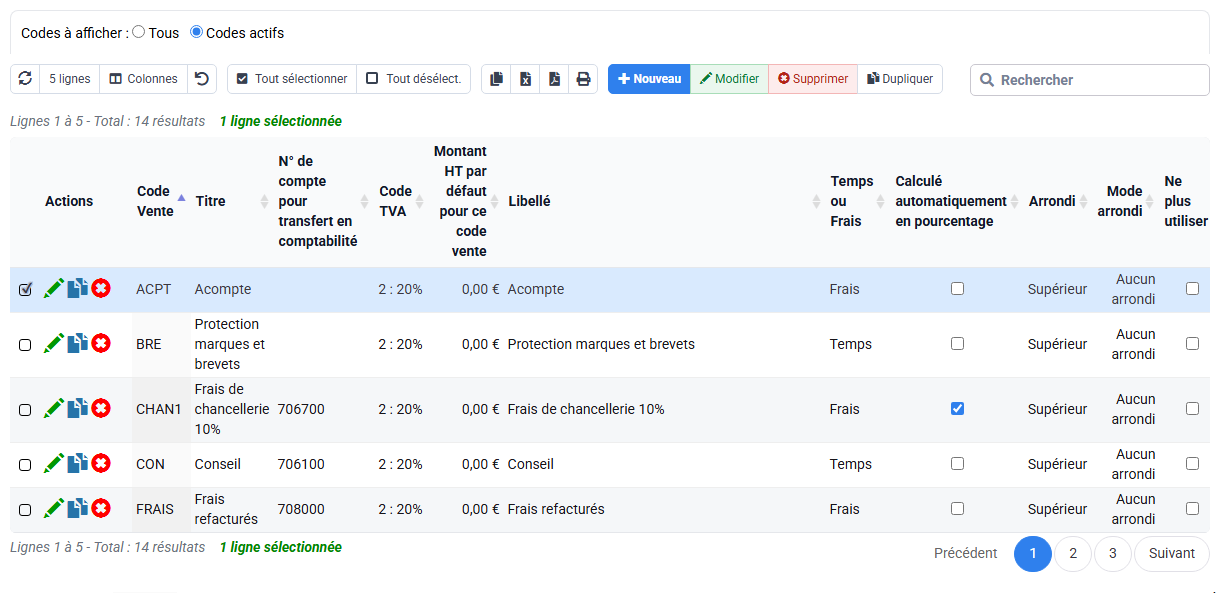
Task: Click the 708000 account number cell
Action: (x=301, y=509)
